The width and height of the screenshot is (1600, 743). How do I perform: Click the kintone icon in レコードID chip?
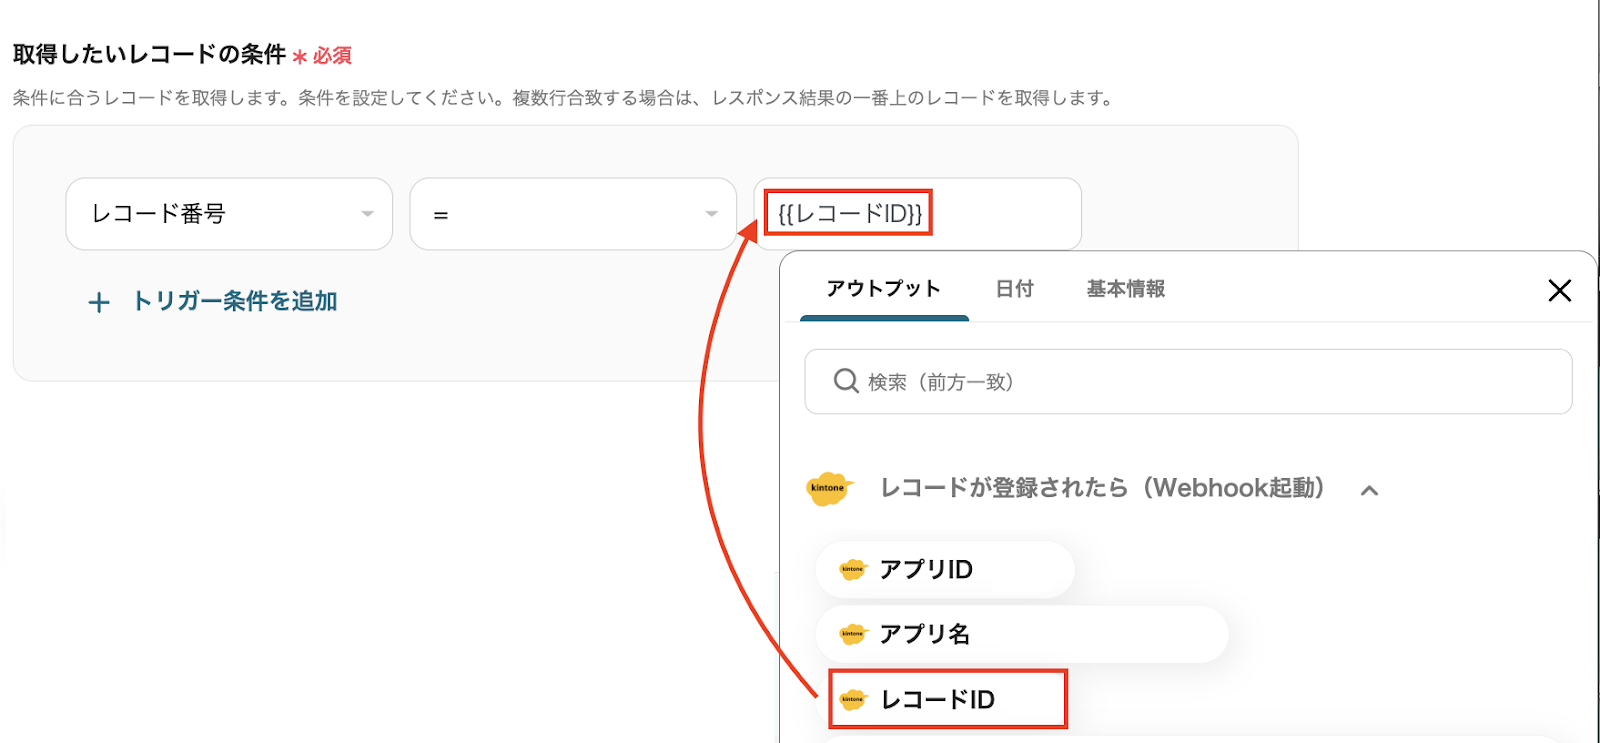point(853,700)
